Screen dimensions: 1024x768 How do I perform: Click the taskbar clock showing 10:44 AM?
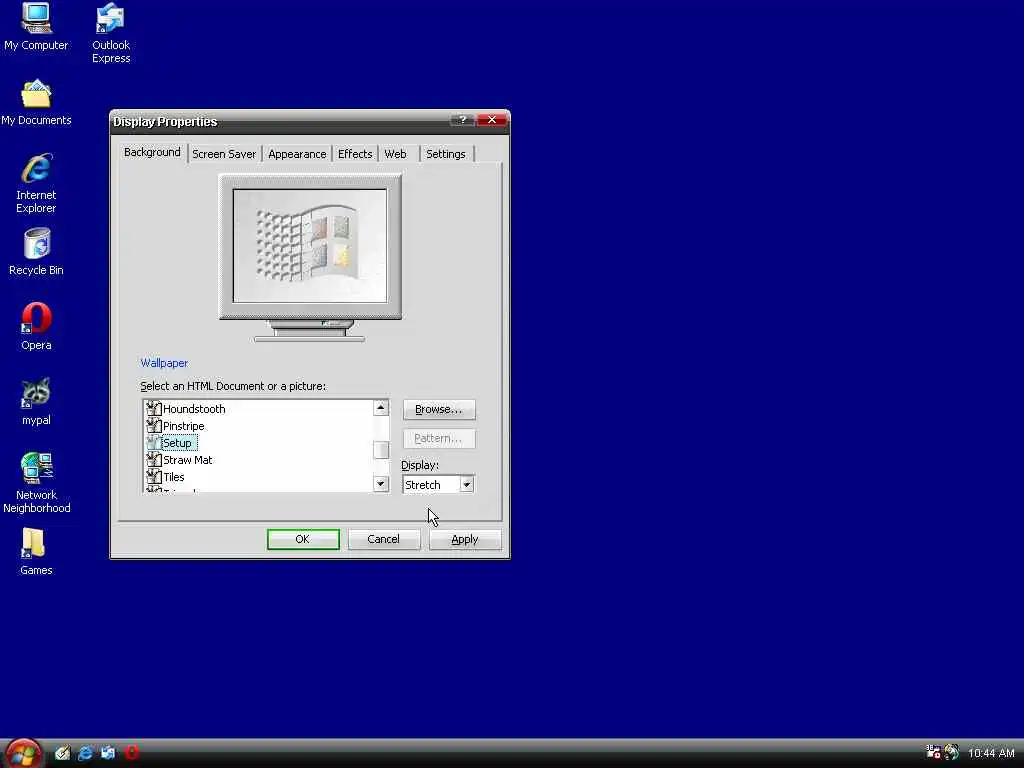(991, 753)
